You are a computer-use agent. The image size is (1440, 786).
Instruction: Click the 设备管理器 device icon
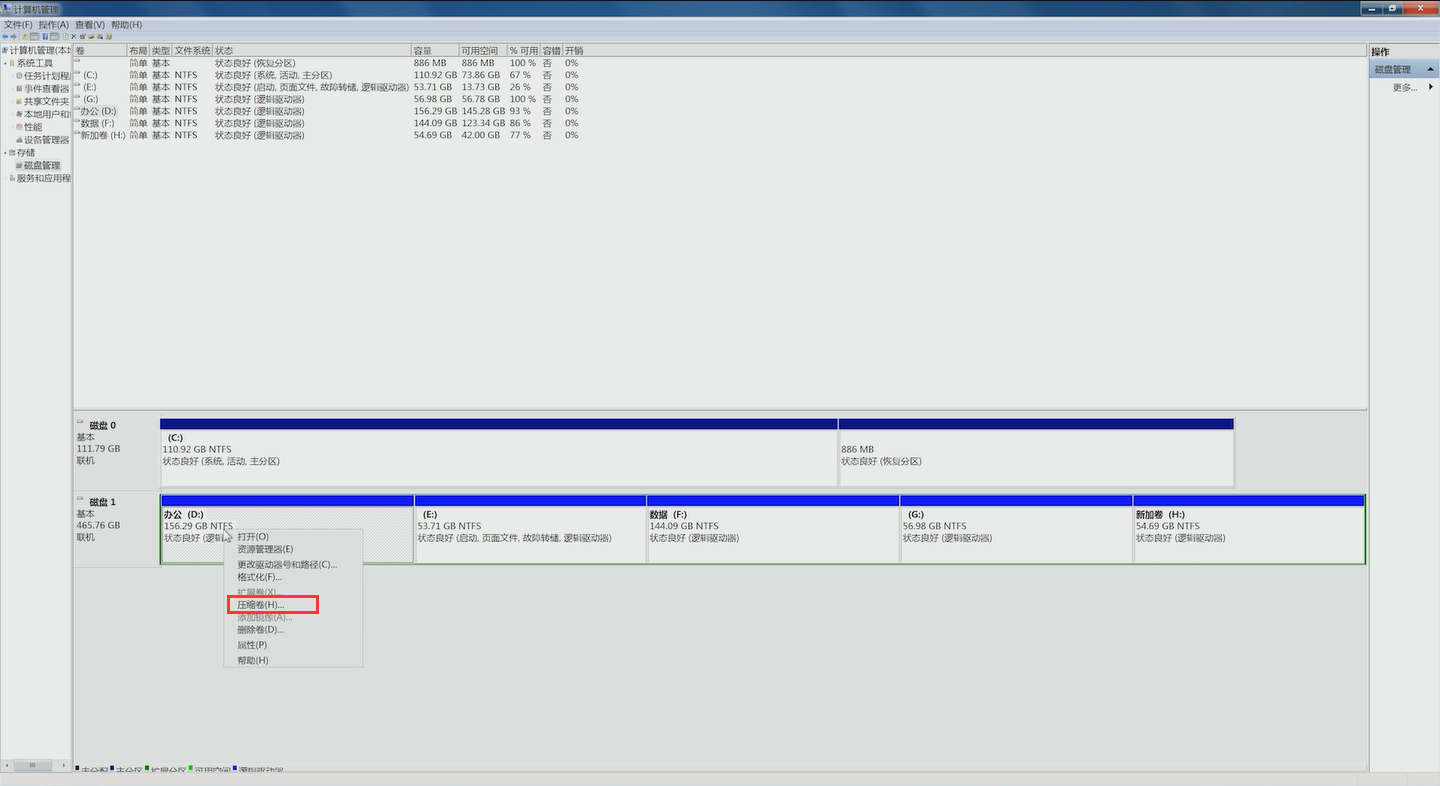point(19,140)
